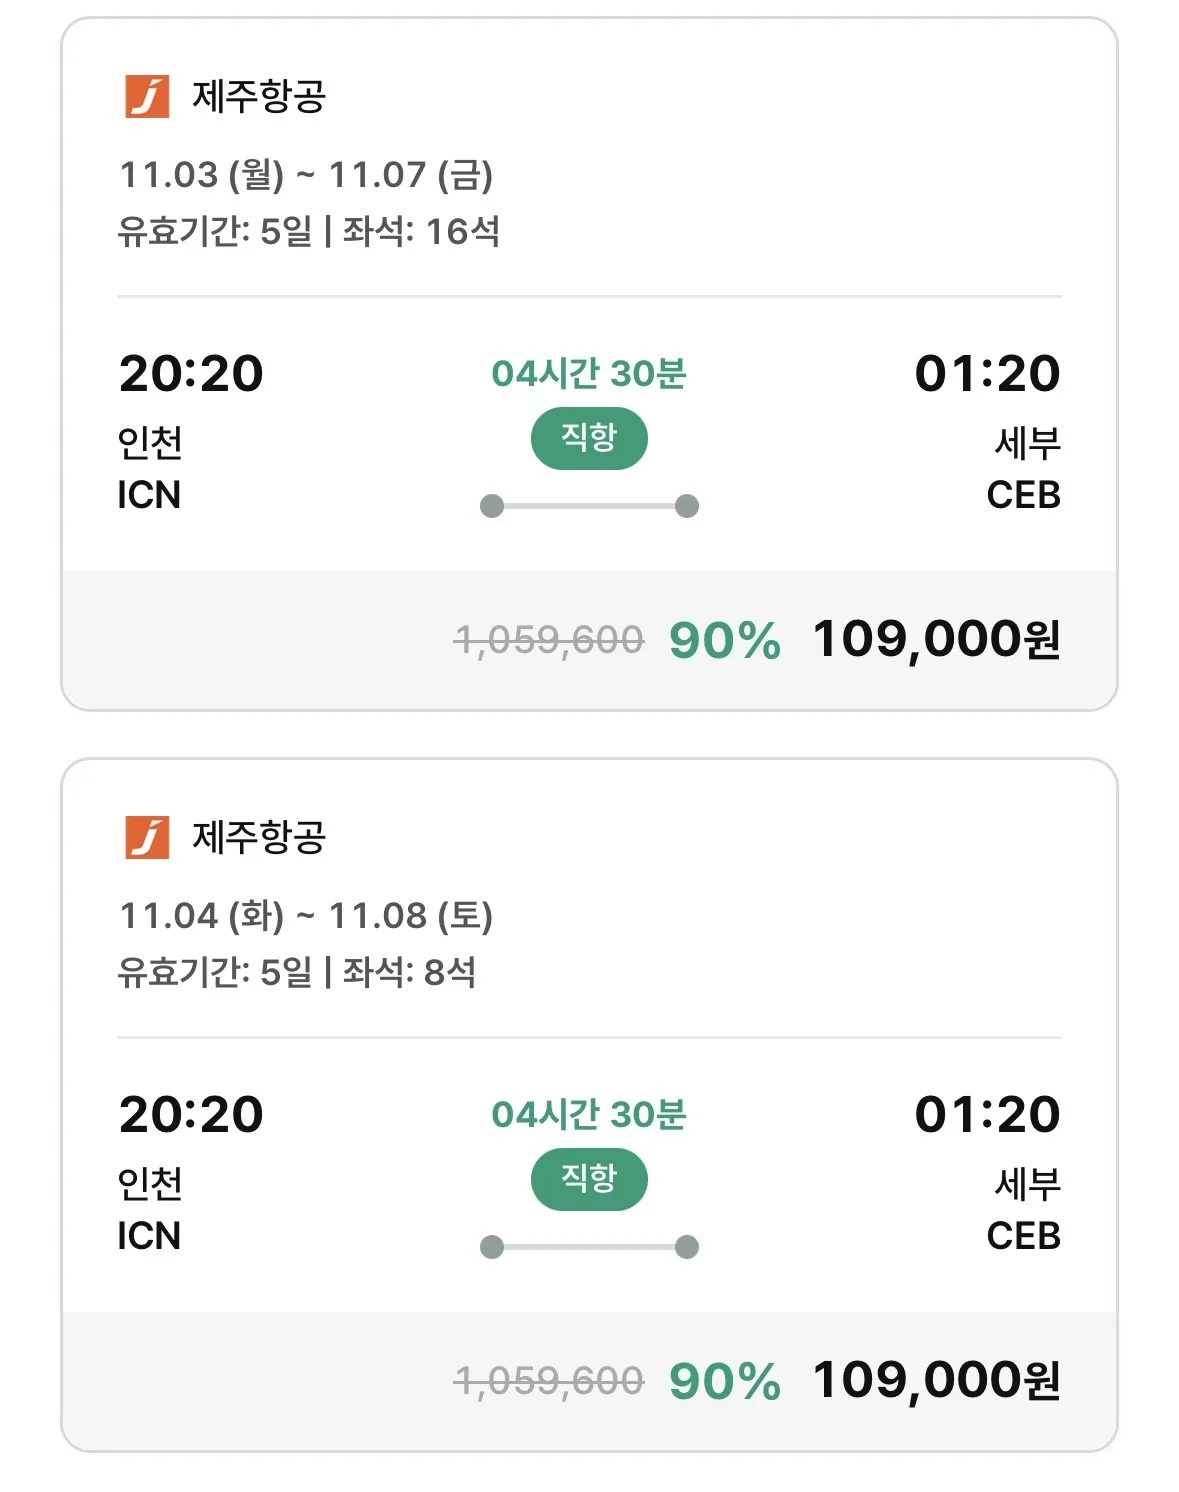Click the route line start dot in first card

pos(492,506)
